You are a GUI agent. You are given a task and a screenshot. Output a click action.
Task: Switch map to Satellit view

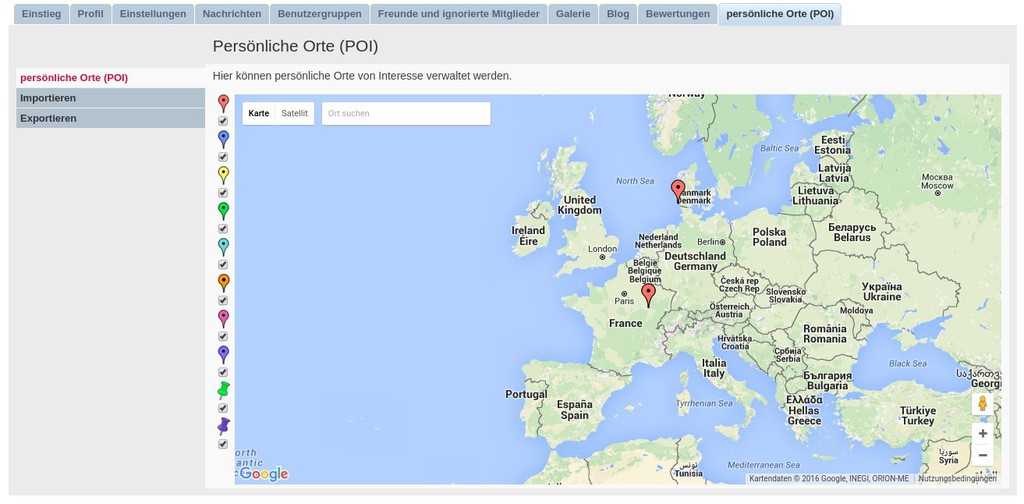[295, 113]
